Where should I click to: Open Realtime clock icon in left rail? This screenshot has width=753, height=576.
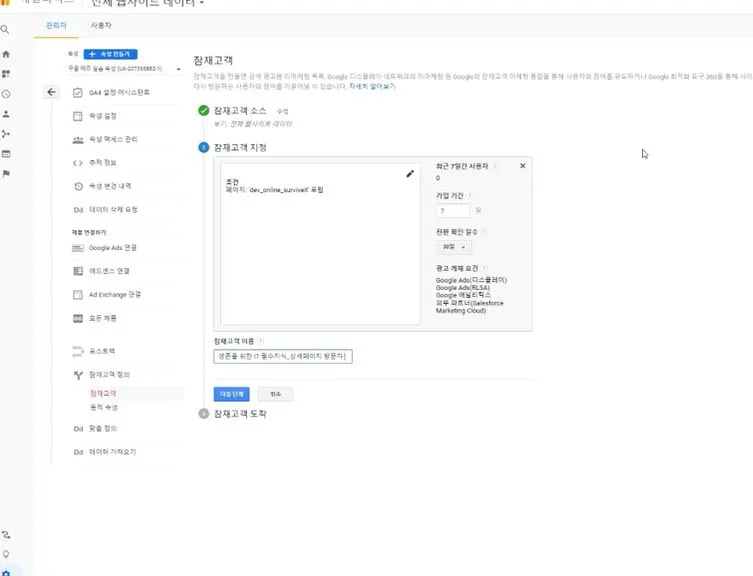pos(6,94)
